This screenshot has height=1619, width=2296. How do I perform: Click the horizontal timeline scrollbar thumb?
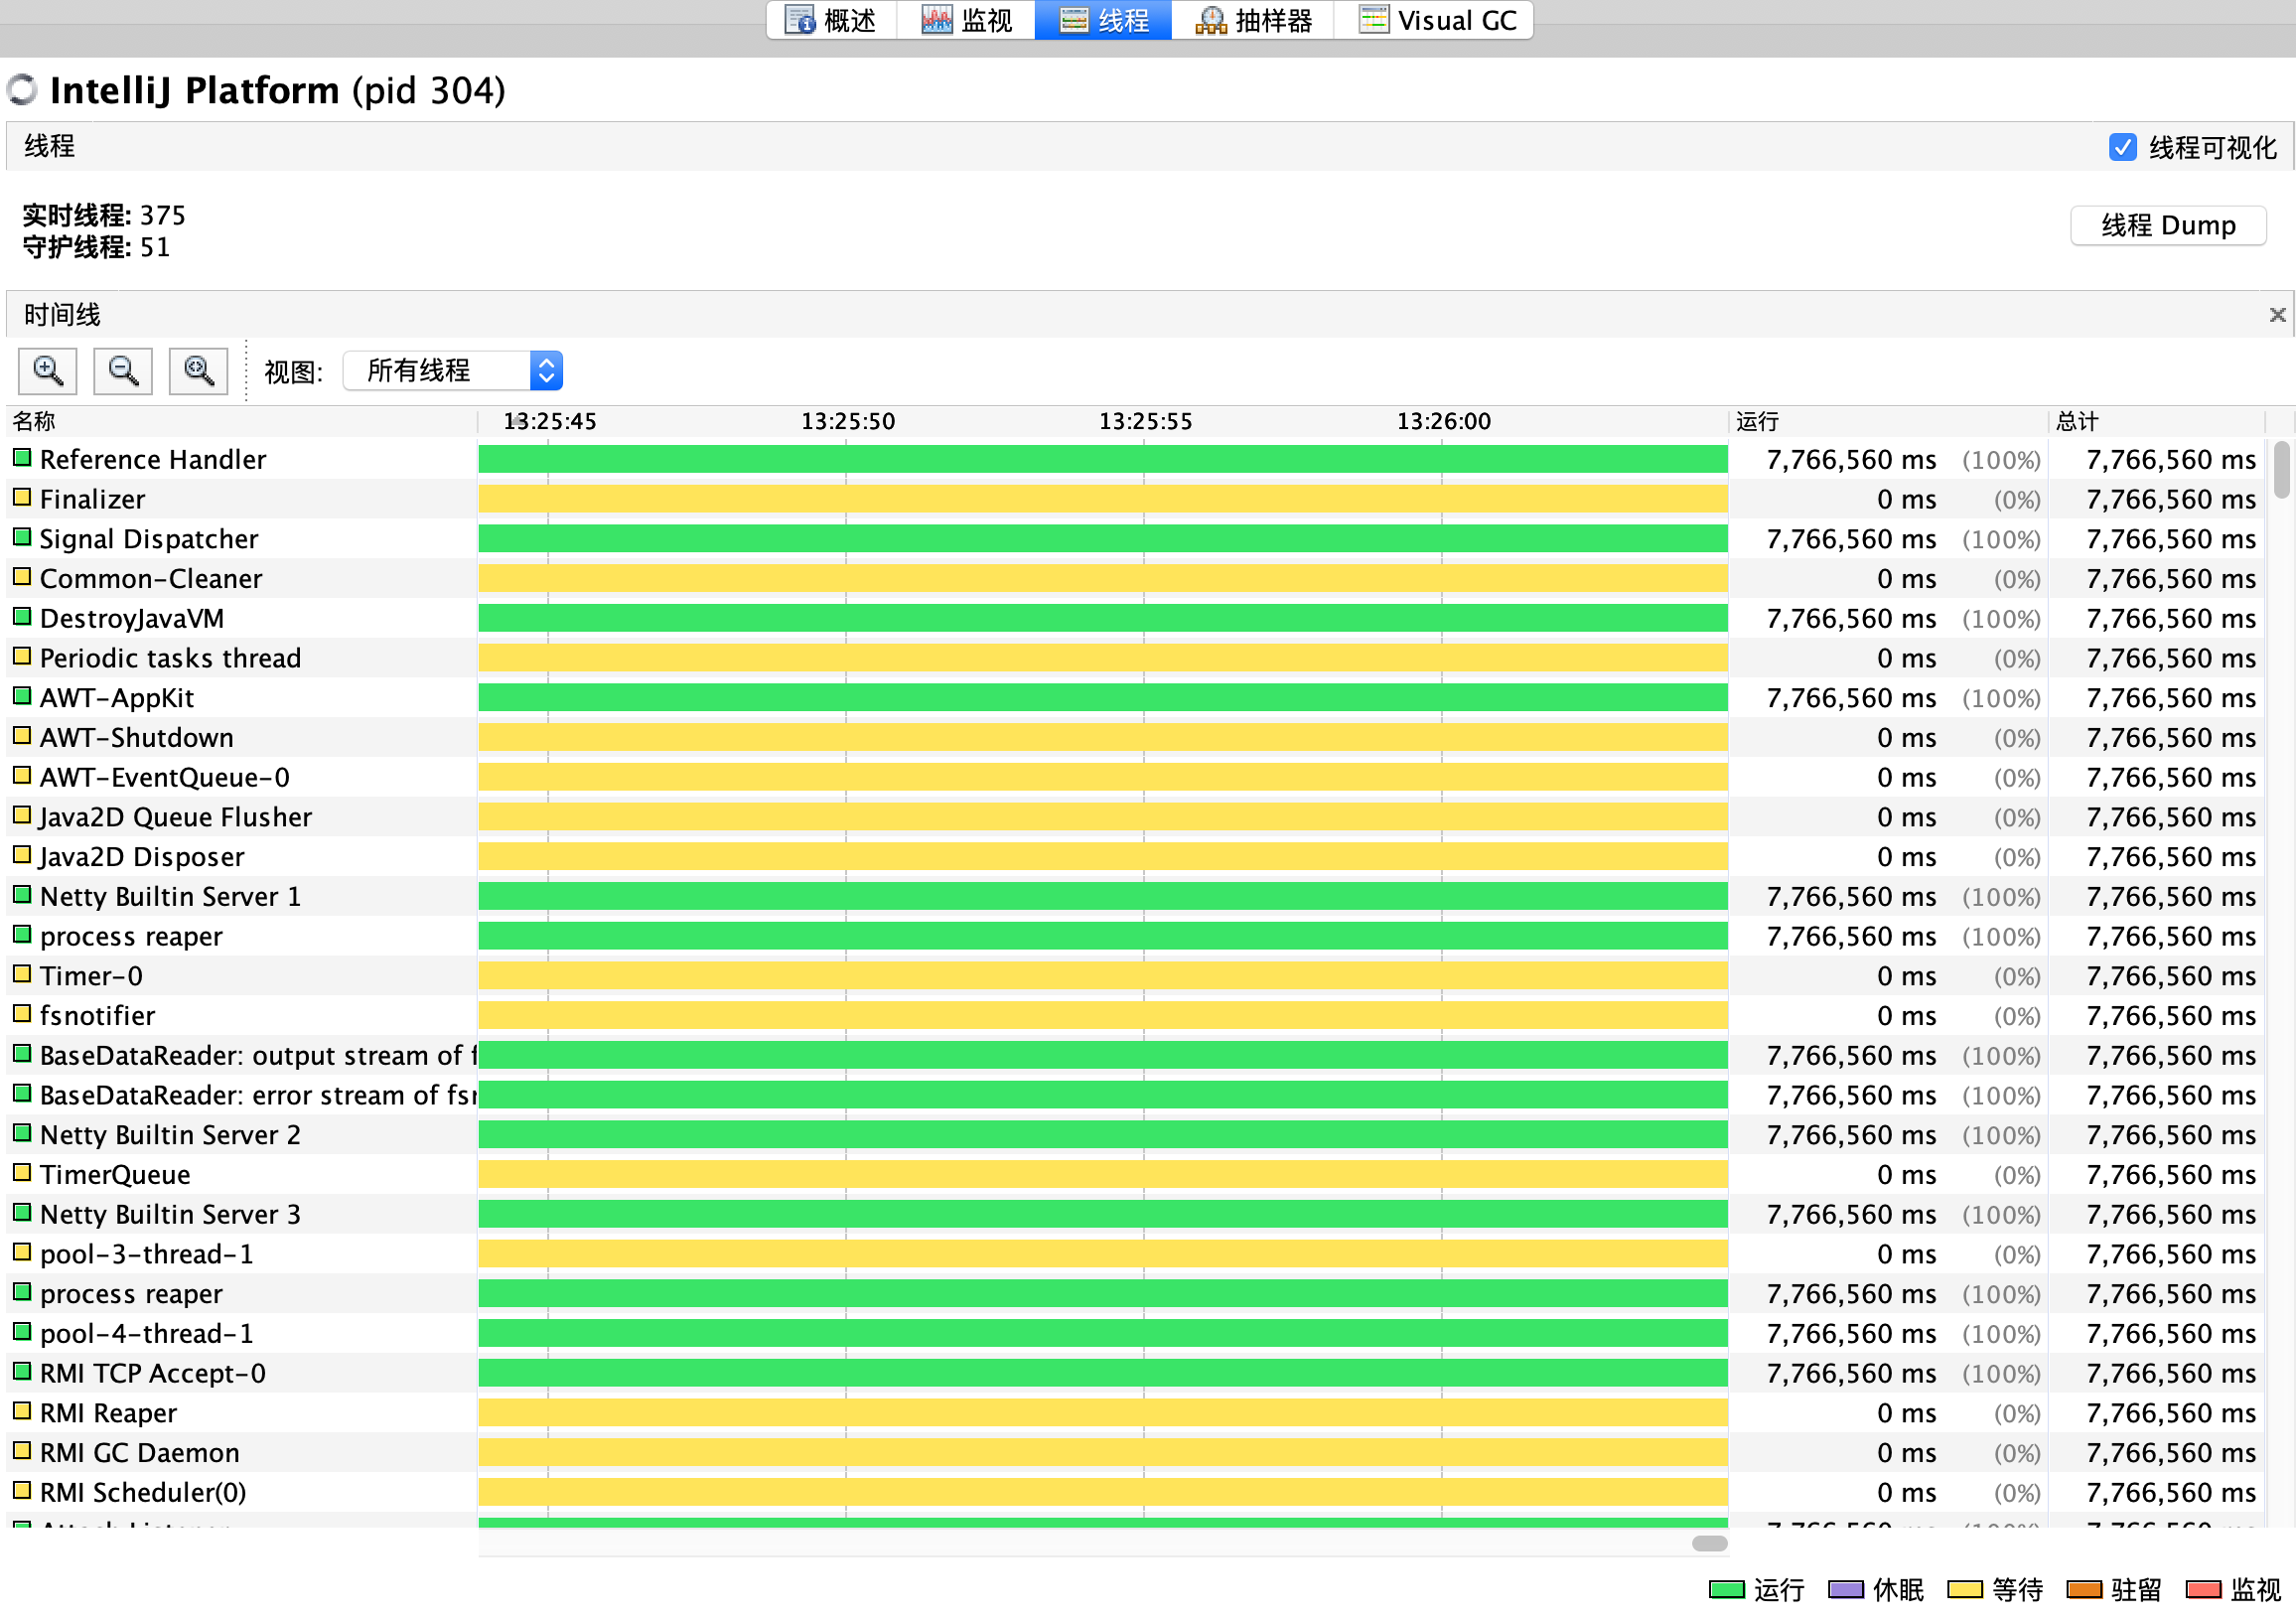point(1710,1544)
